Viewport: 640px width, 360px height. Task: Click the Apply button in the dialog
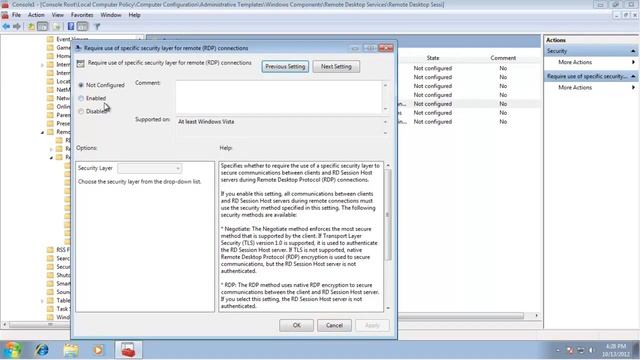pos(372,325)
